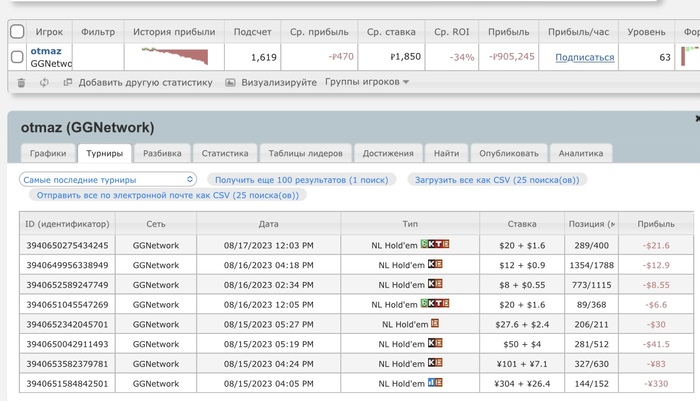Click the refresh arrows icon
Screen dimensions: 700x401
click(44, 83)
